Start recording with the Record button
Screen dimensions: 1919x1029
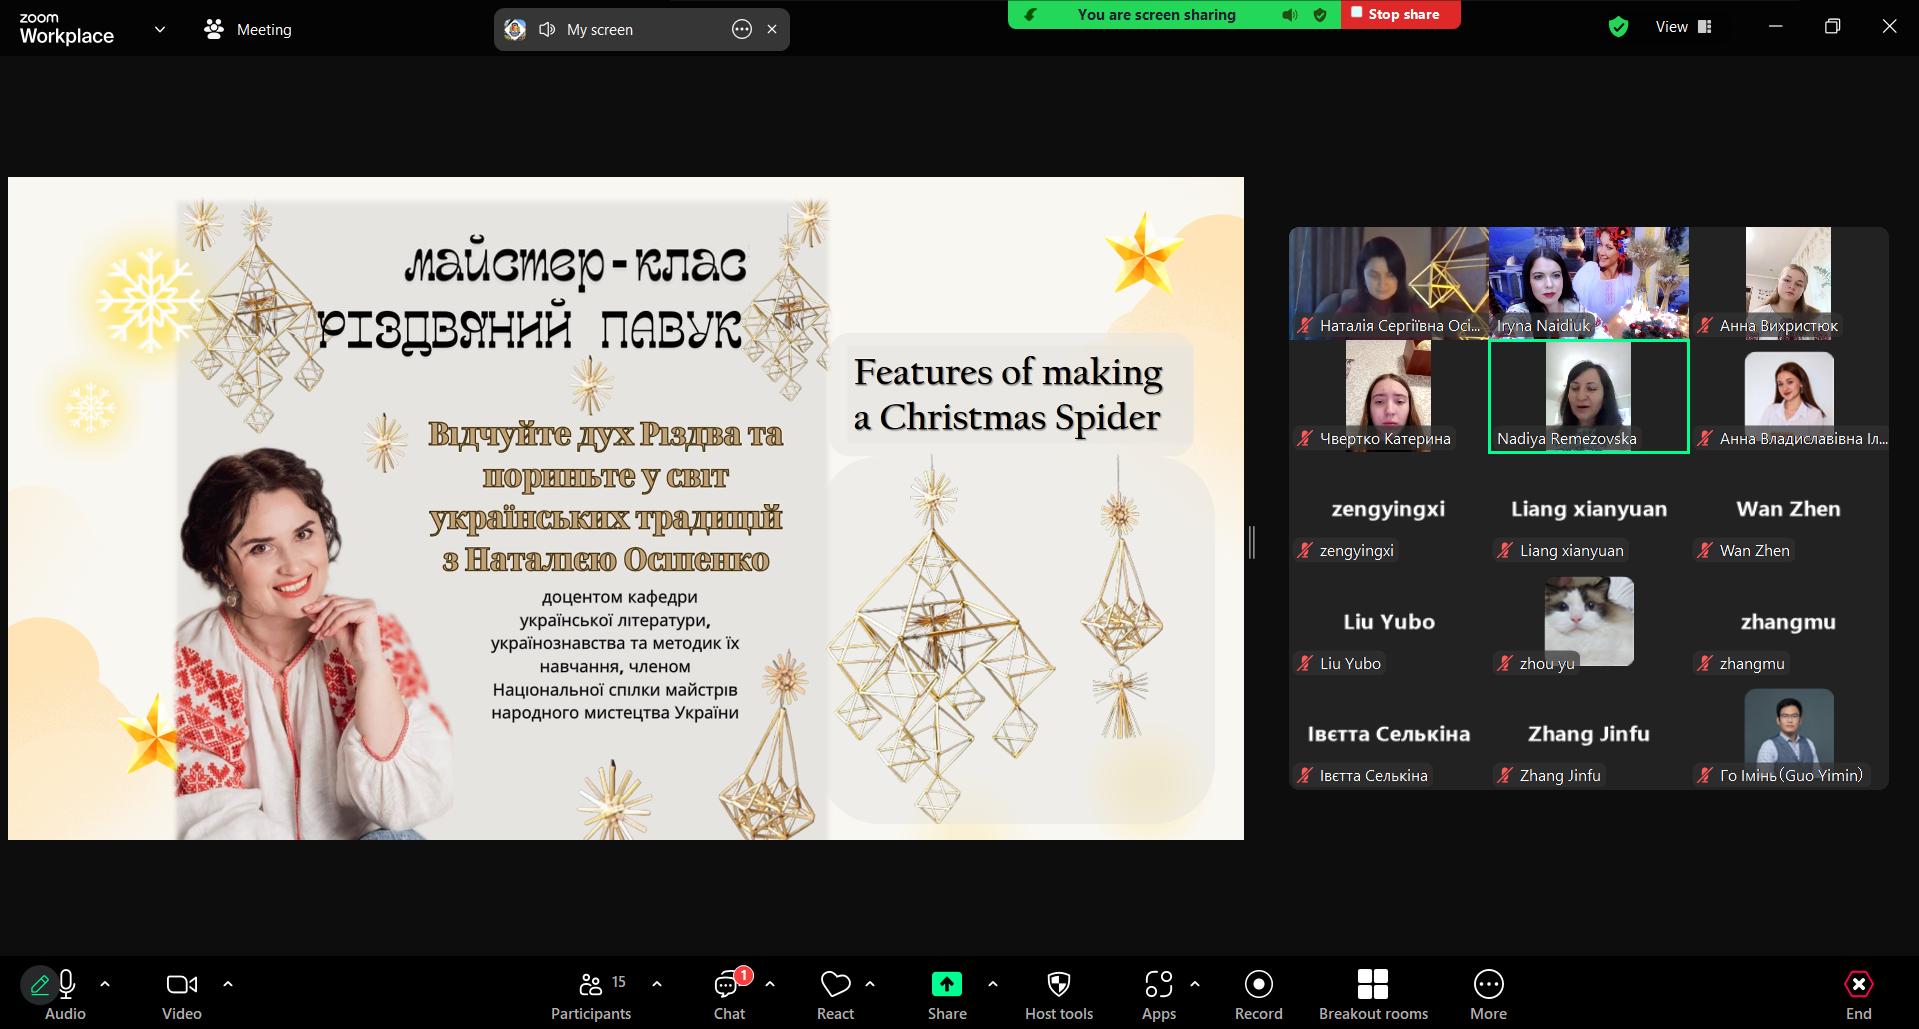click(1258, 996)
